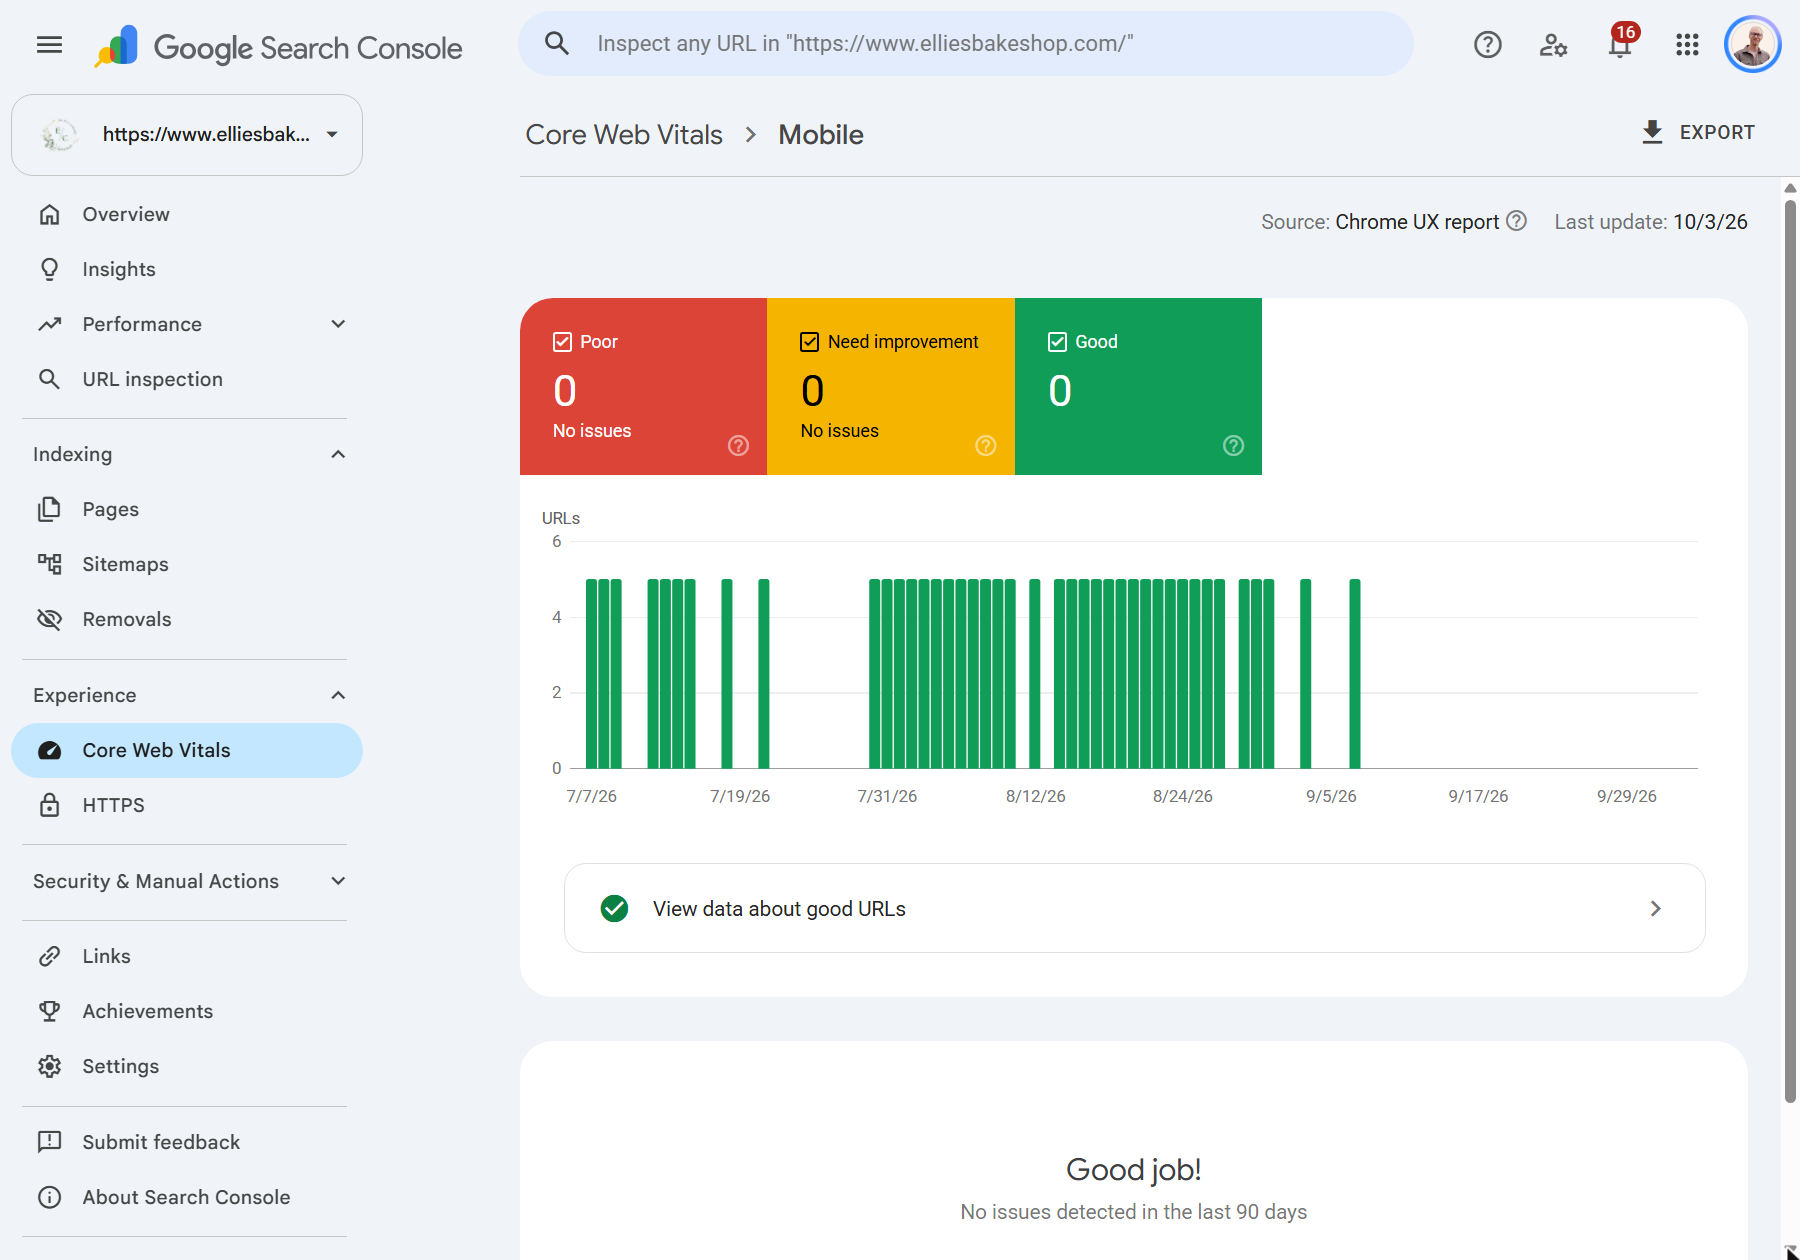Open the property selector dropdown
1800x1260 pixels.
point(187,135)
